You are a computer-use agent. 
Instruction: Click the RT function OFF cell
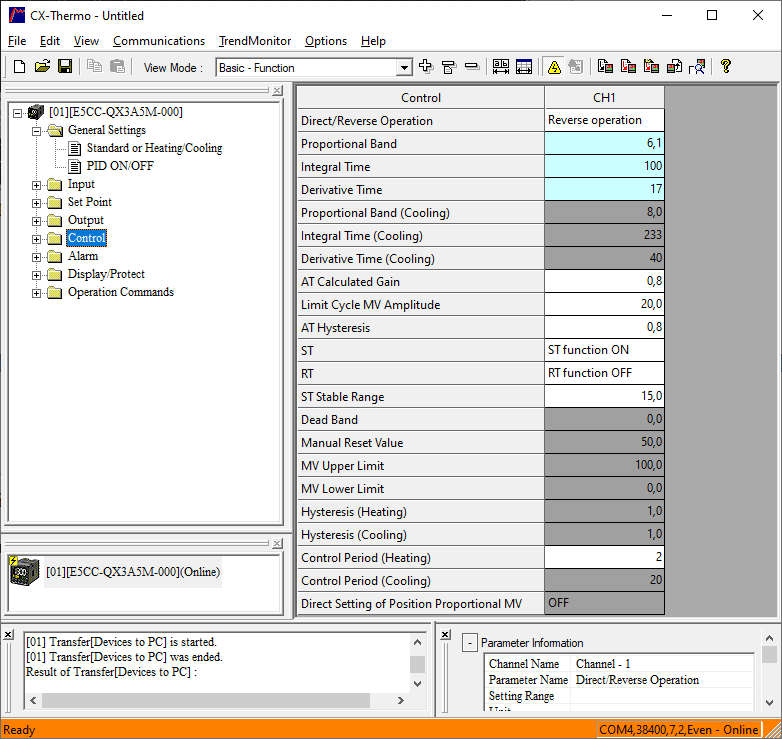coord(604,373)
